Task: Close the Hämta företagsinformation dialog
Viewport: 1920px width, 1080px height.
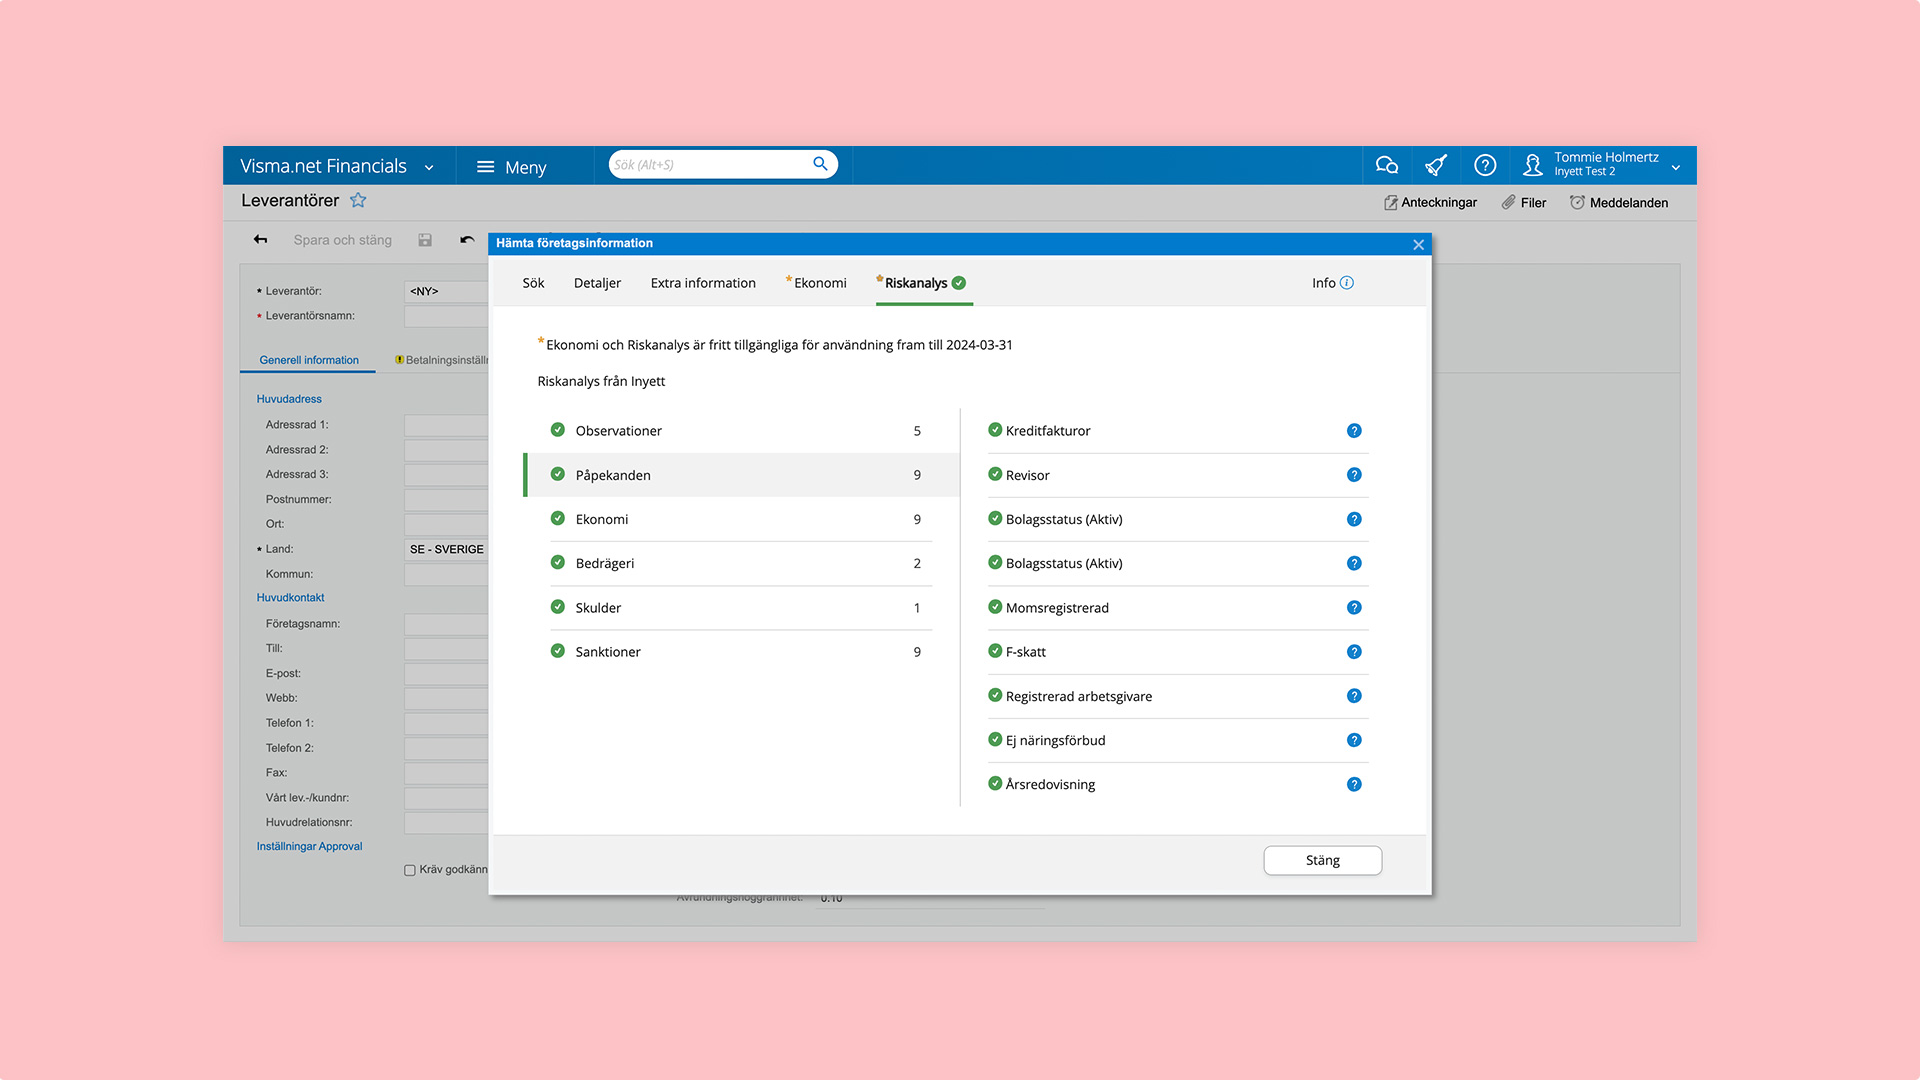Action: point(1418,244)
